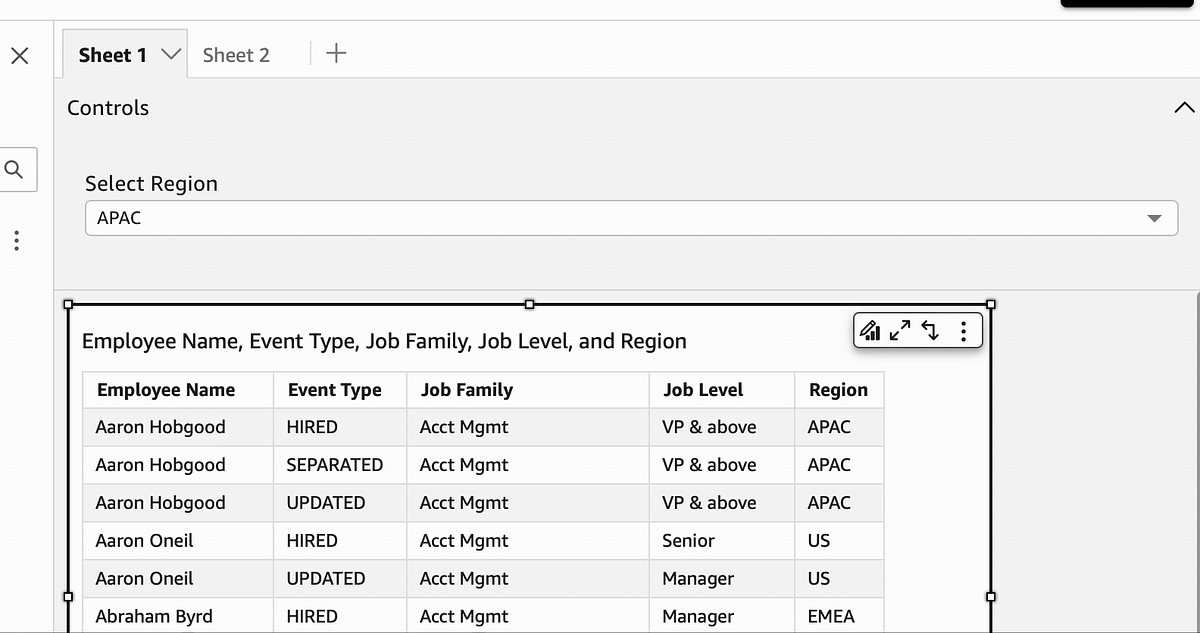Switch to the Sheet 2 tab
Screen dimensions: 1200x633
pyautogui.click(x=235, y=55)
